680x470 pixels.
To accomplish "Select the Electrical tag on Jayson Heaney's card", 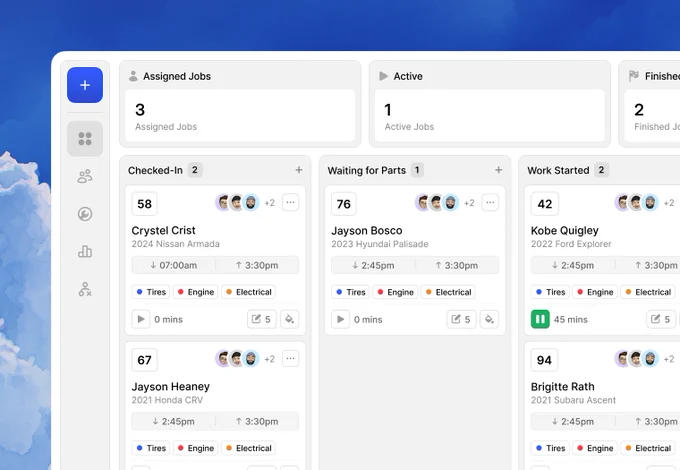I will tap(248, 448).
